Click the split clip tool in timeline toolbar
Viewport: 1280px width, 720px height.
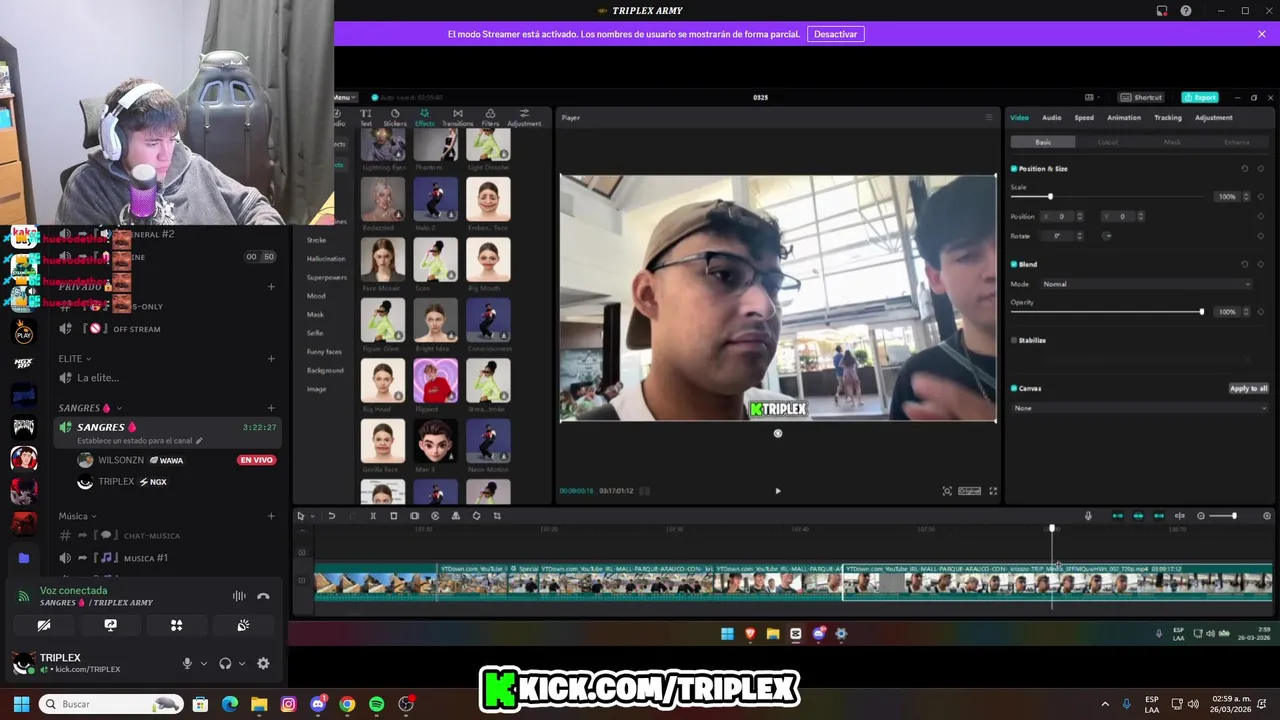373,516
